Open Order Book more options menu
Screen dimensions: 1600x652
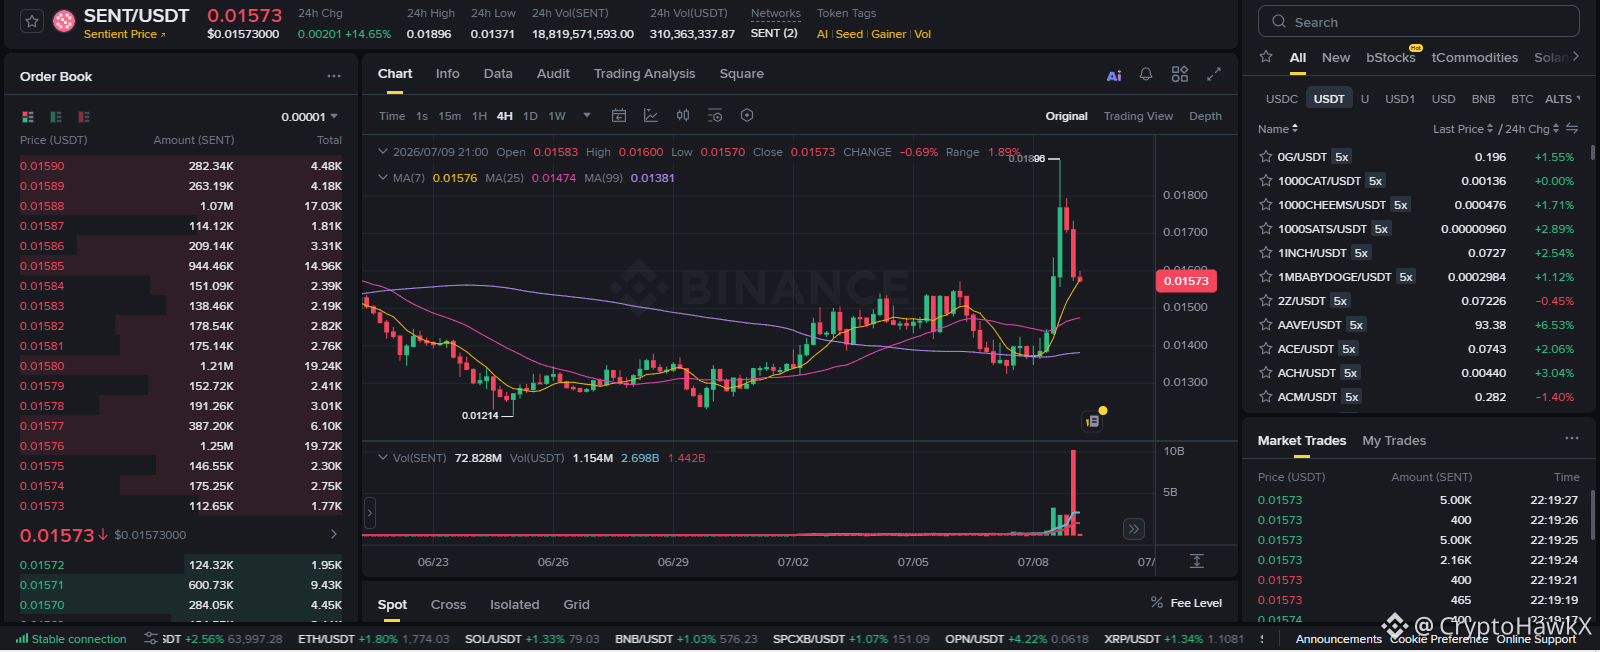point(334,76)
